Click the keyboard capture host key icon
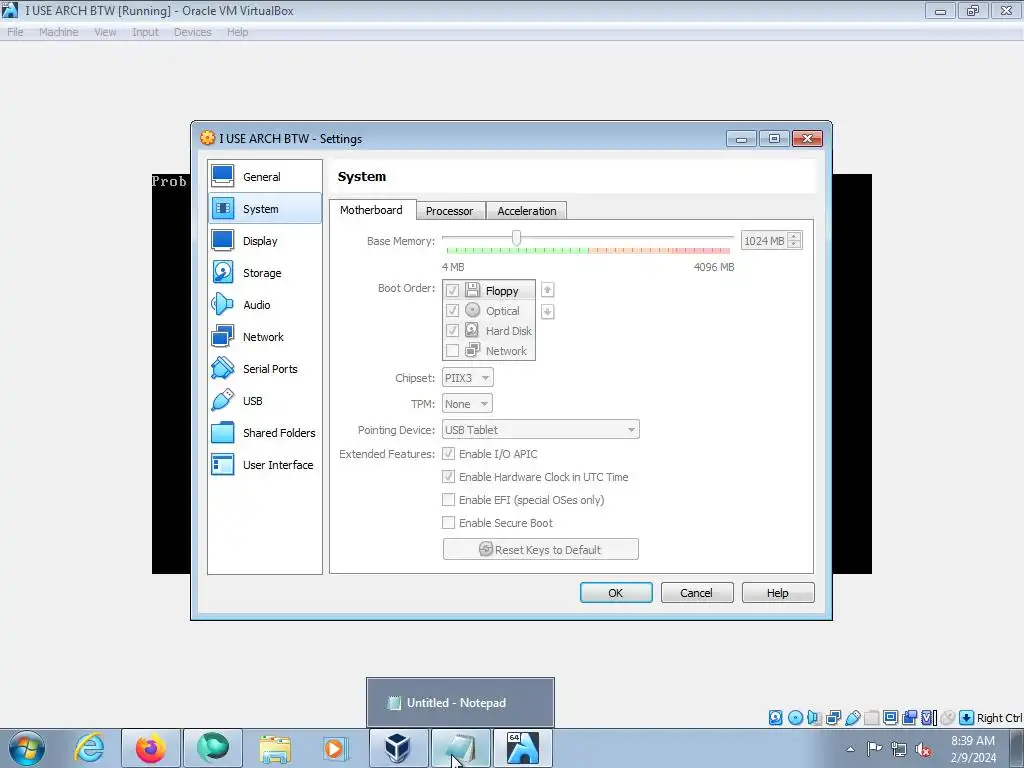This screenshot has height=768, width=1024. [967, 718]
